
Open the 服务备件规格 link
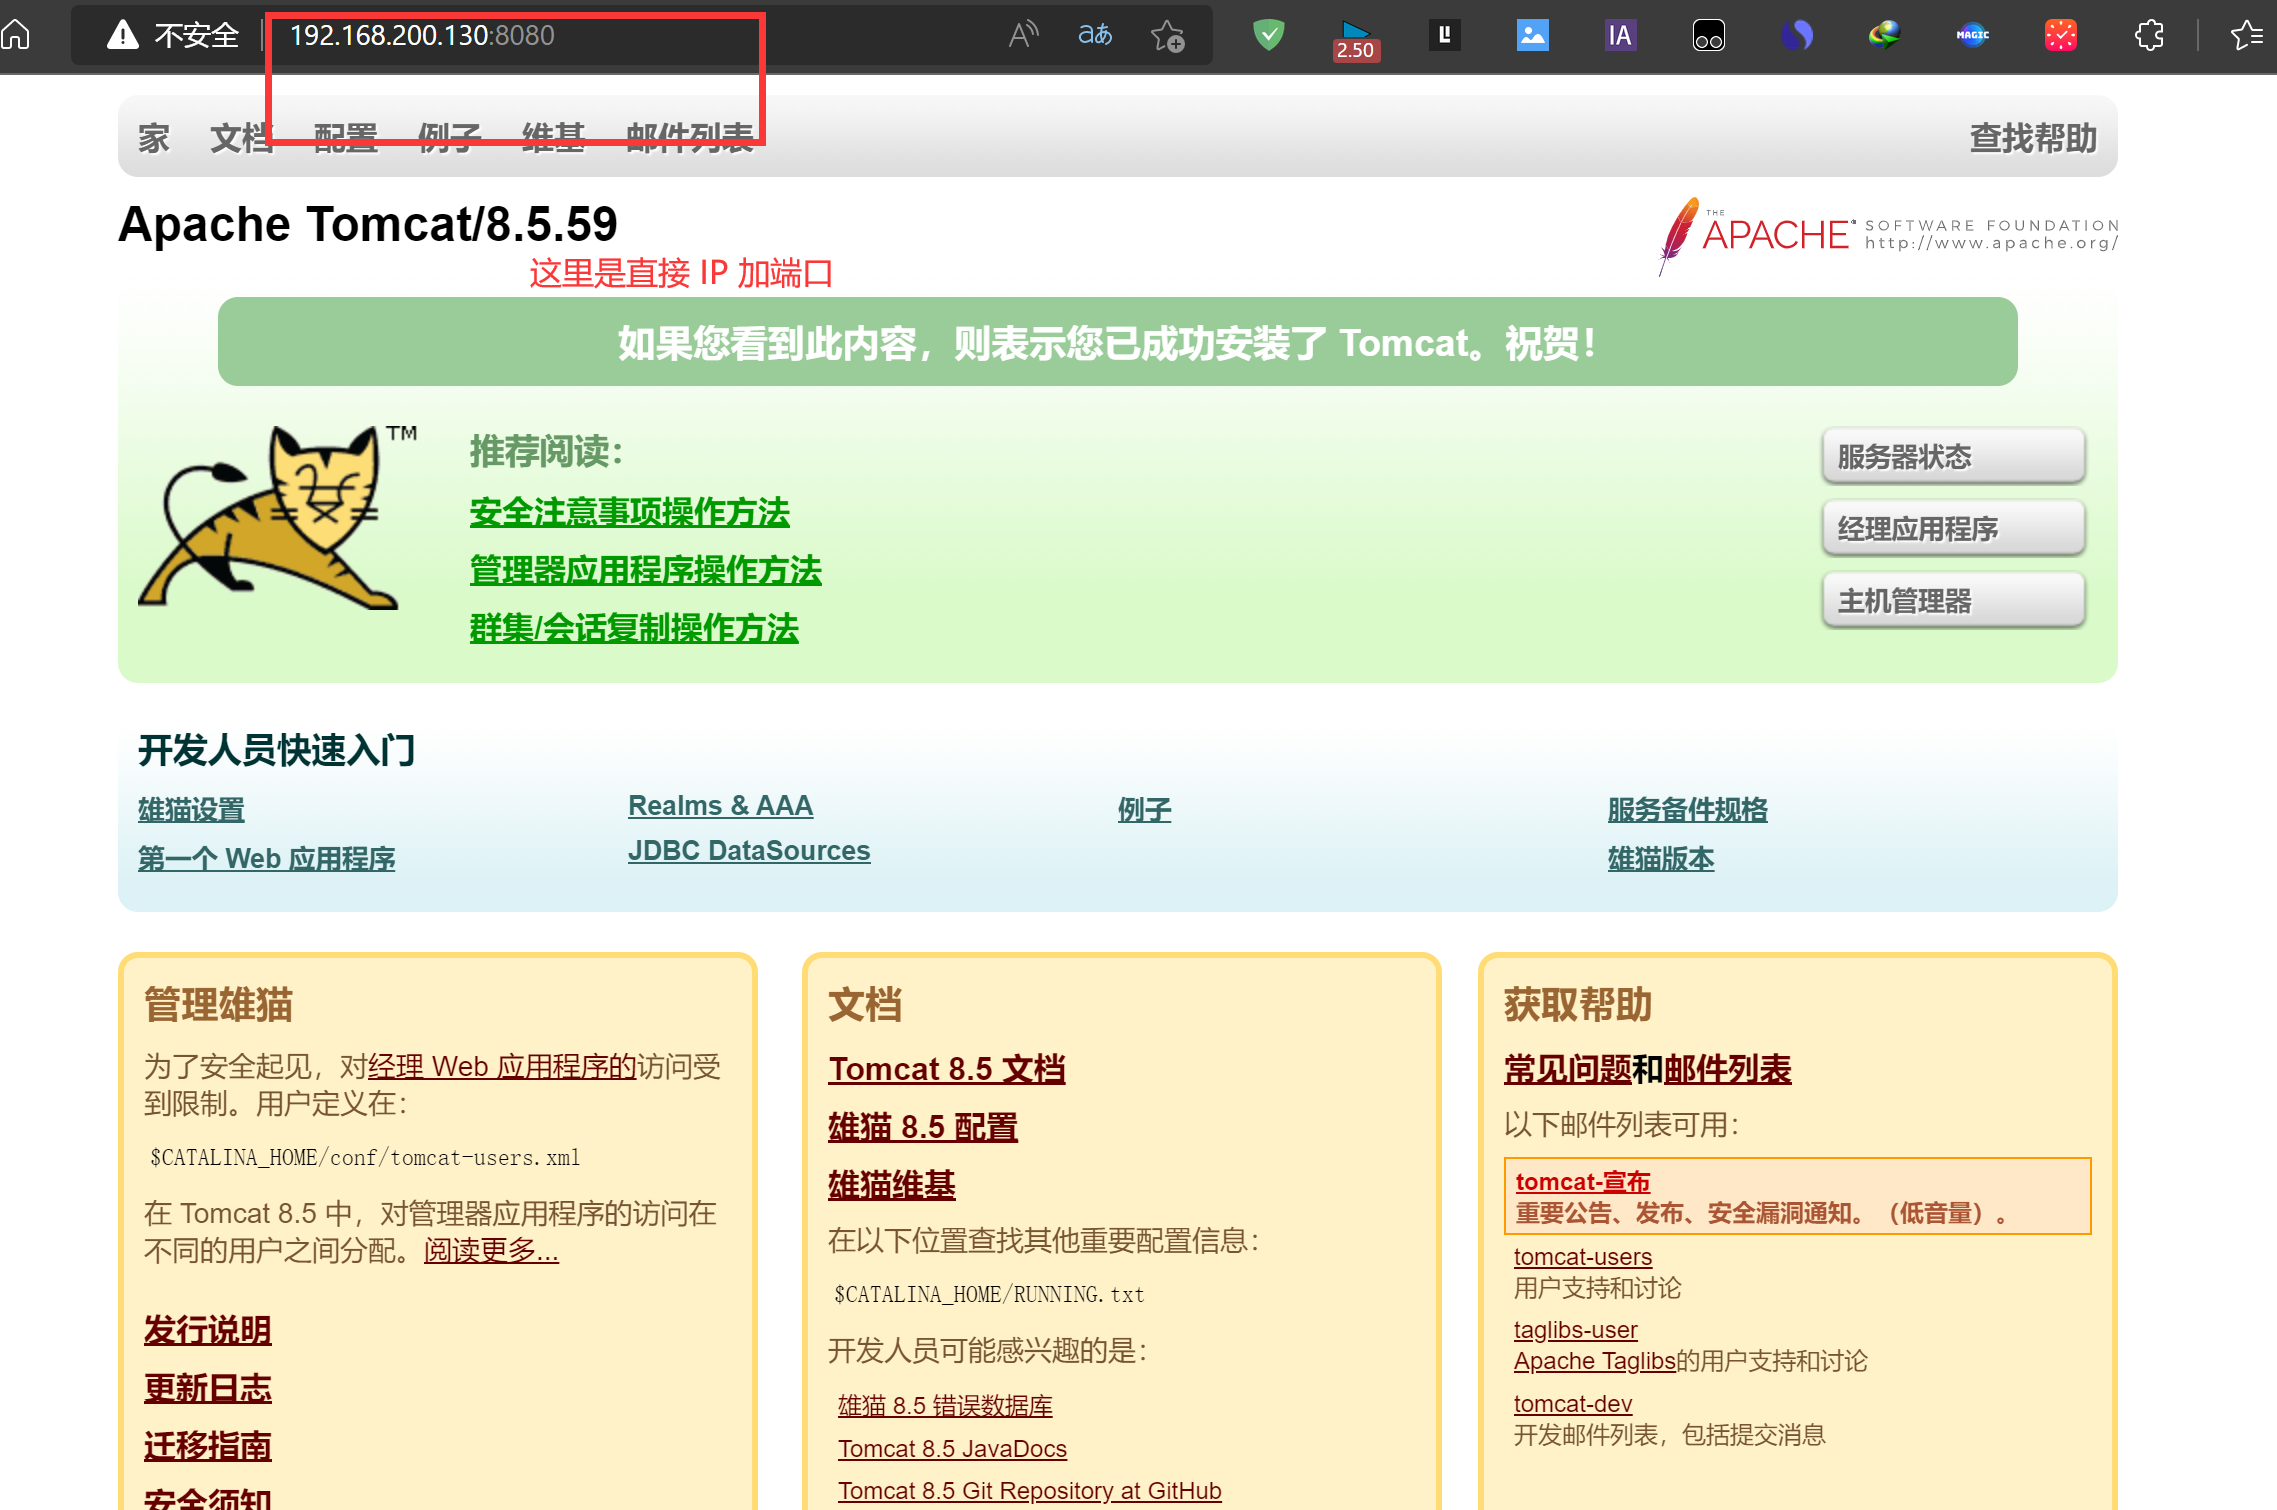coord(1687,809)
